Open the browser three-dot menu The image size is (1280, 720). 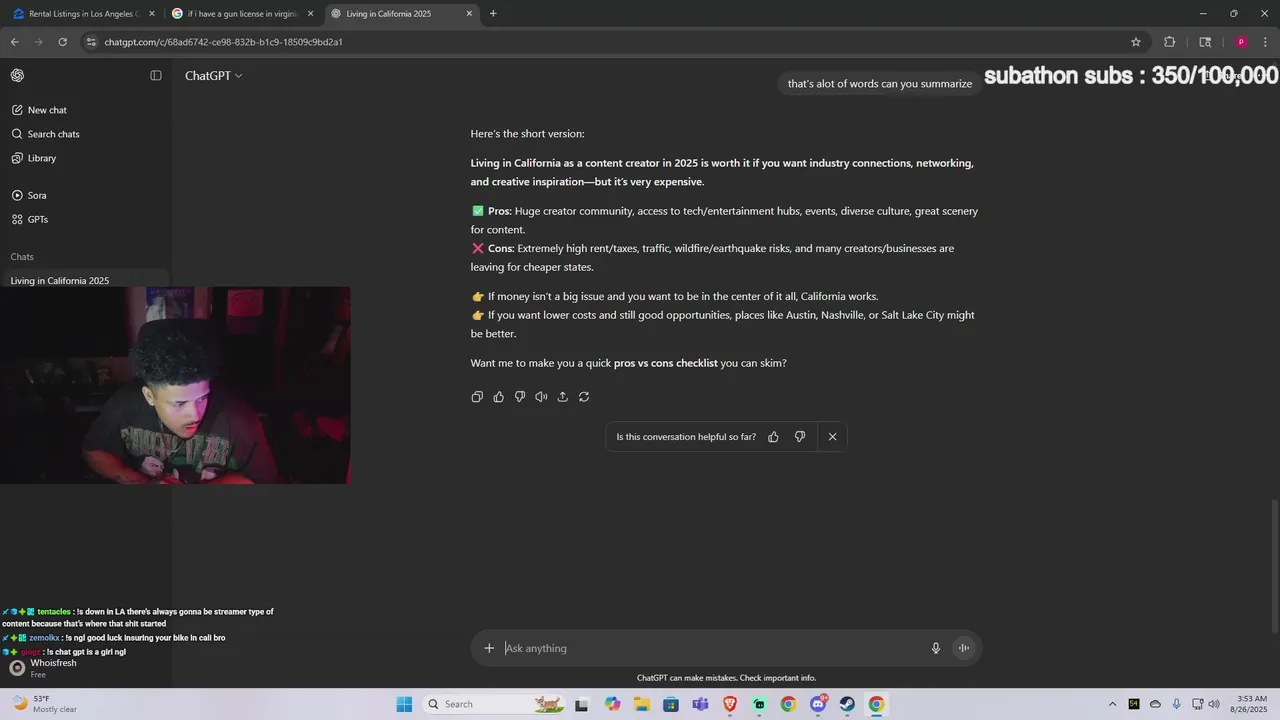pos(1266,42)
